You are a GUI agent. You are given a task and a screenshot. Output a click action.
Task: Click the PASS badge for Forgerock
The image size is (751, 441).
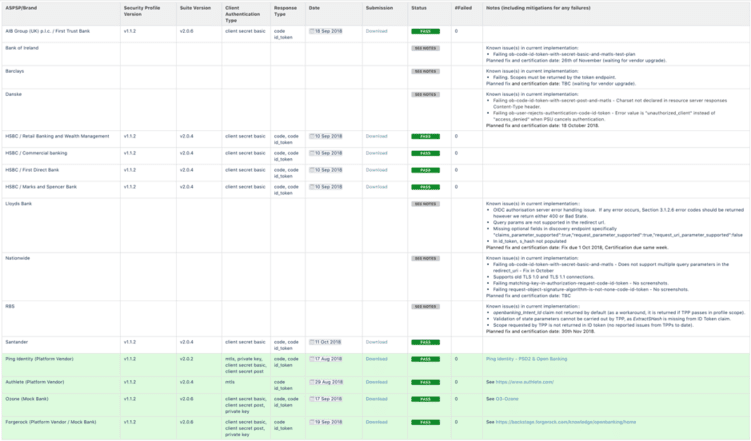(x=425, y=422)
